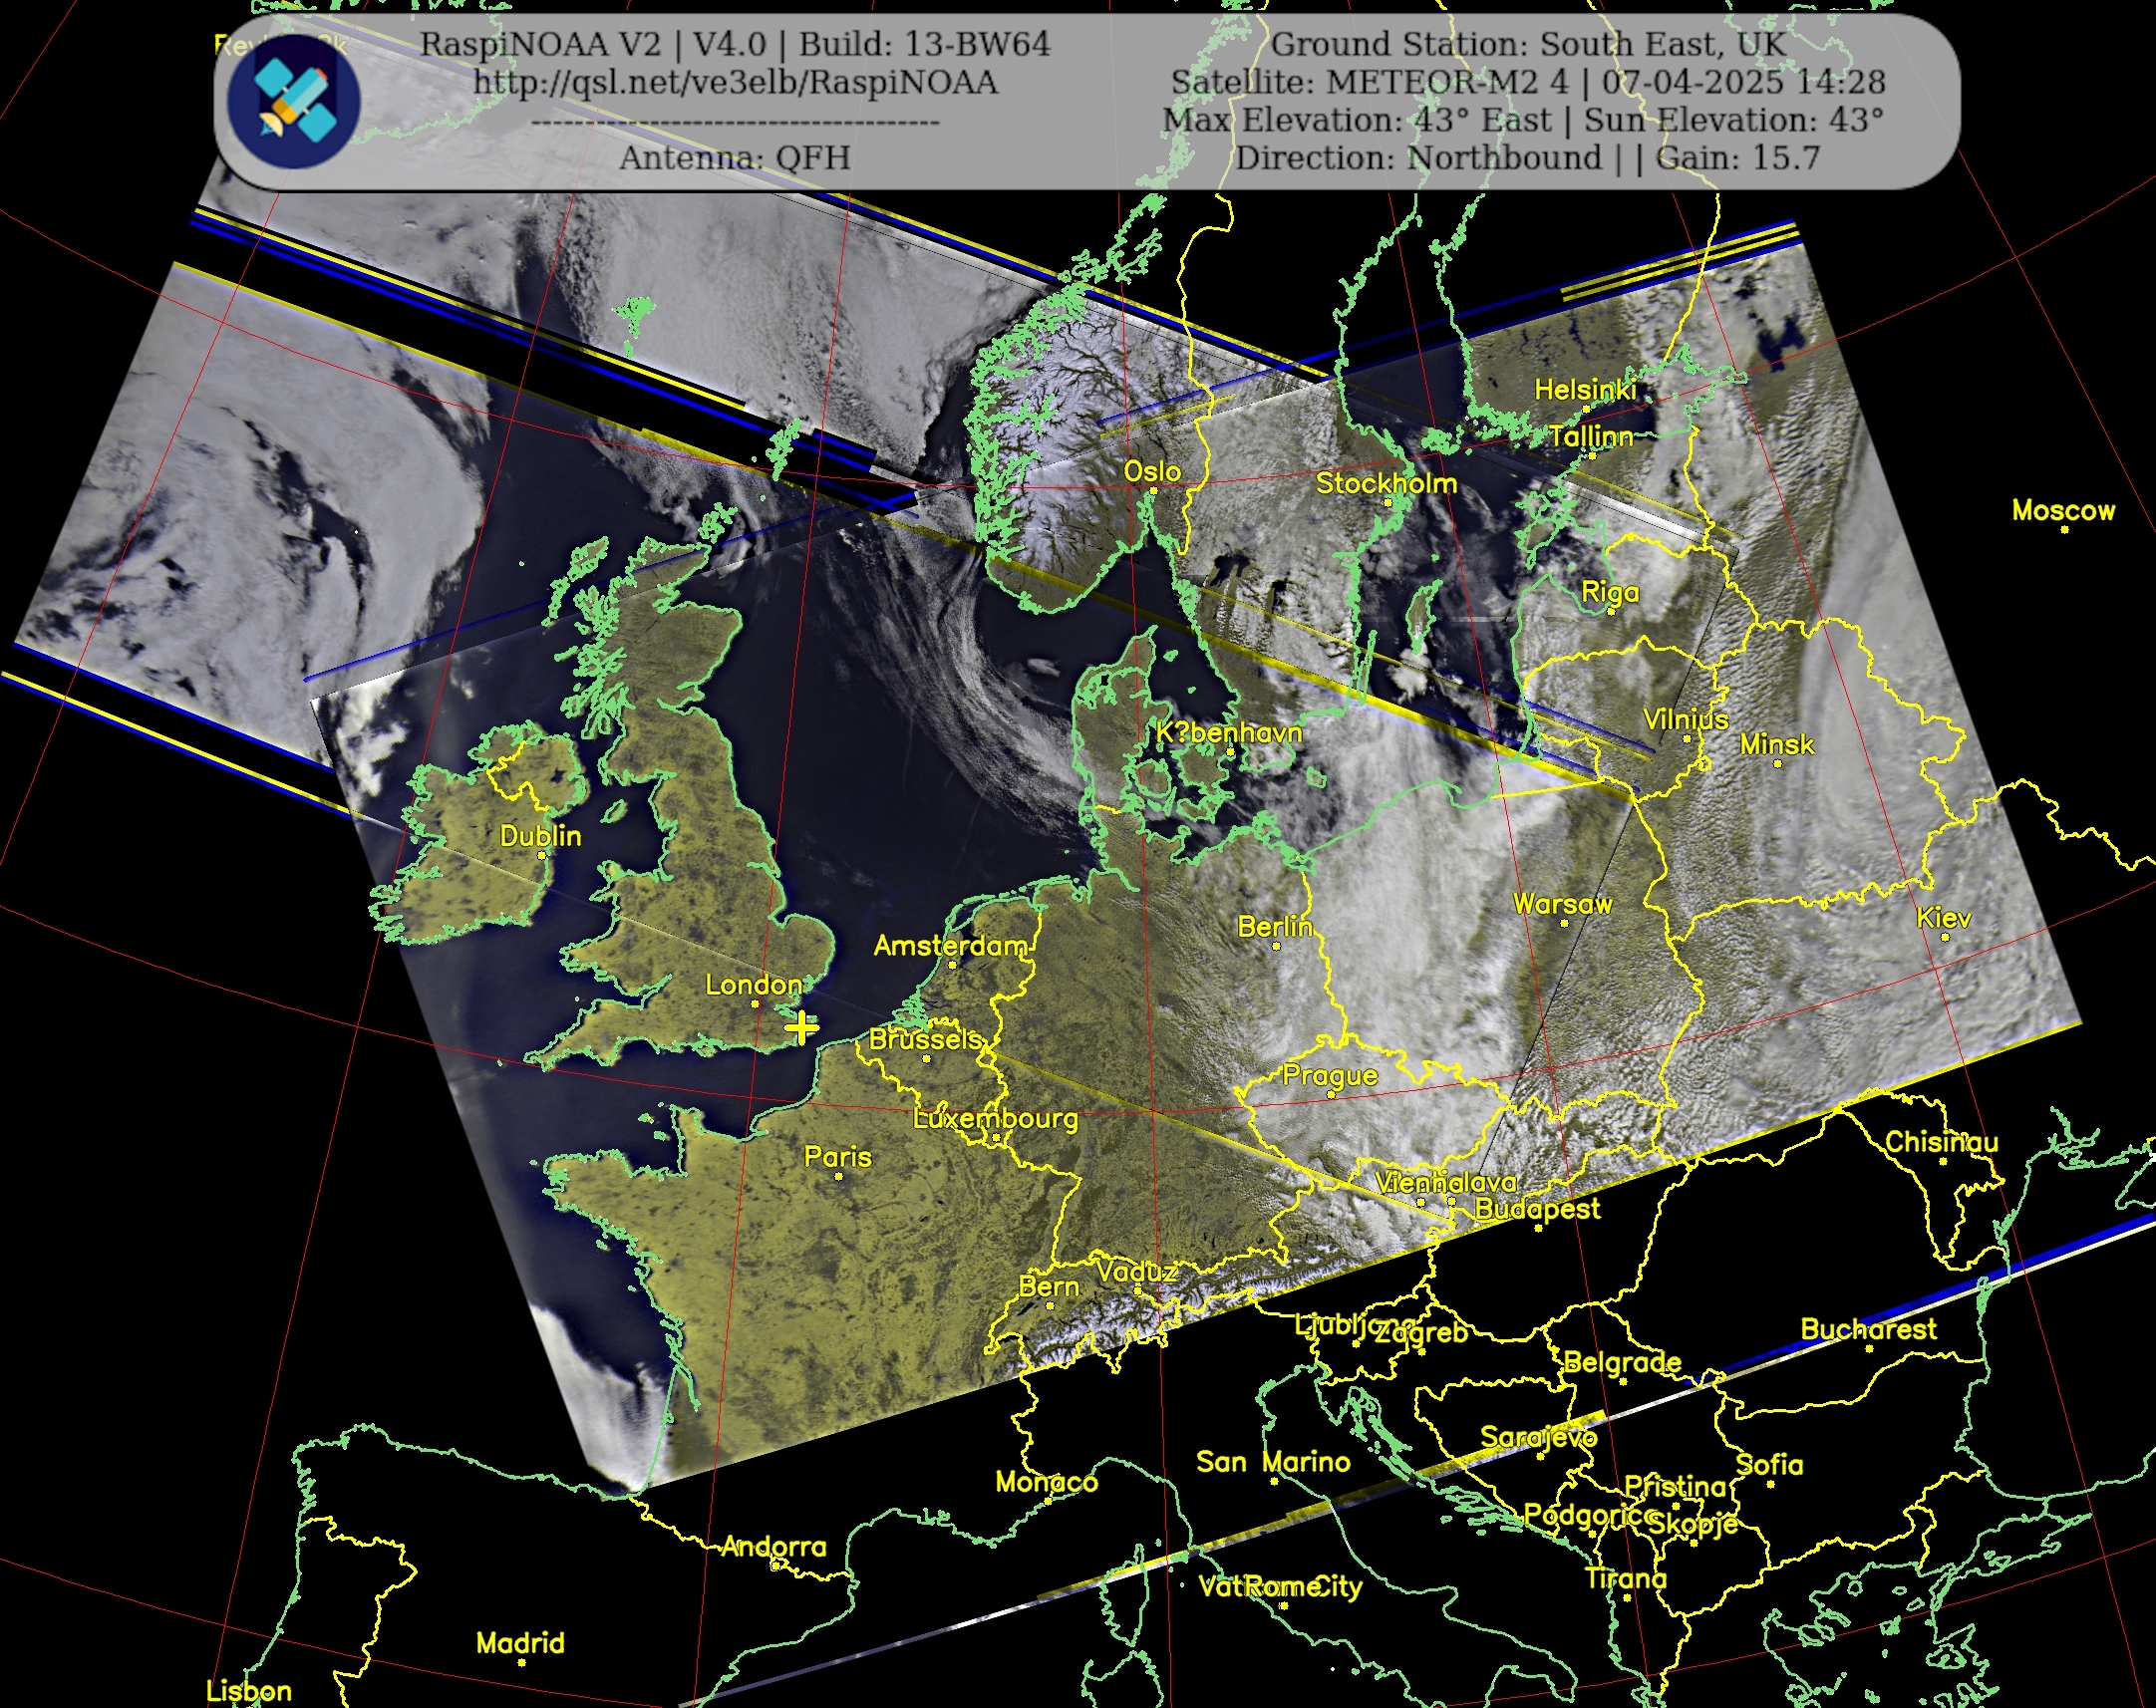Click the Berlin city label
Viewport: 2156px width, 1708px height.
(x=1275, y=927)
